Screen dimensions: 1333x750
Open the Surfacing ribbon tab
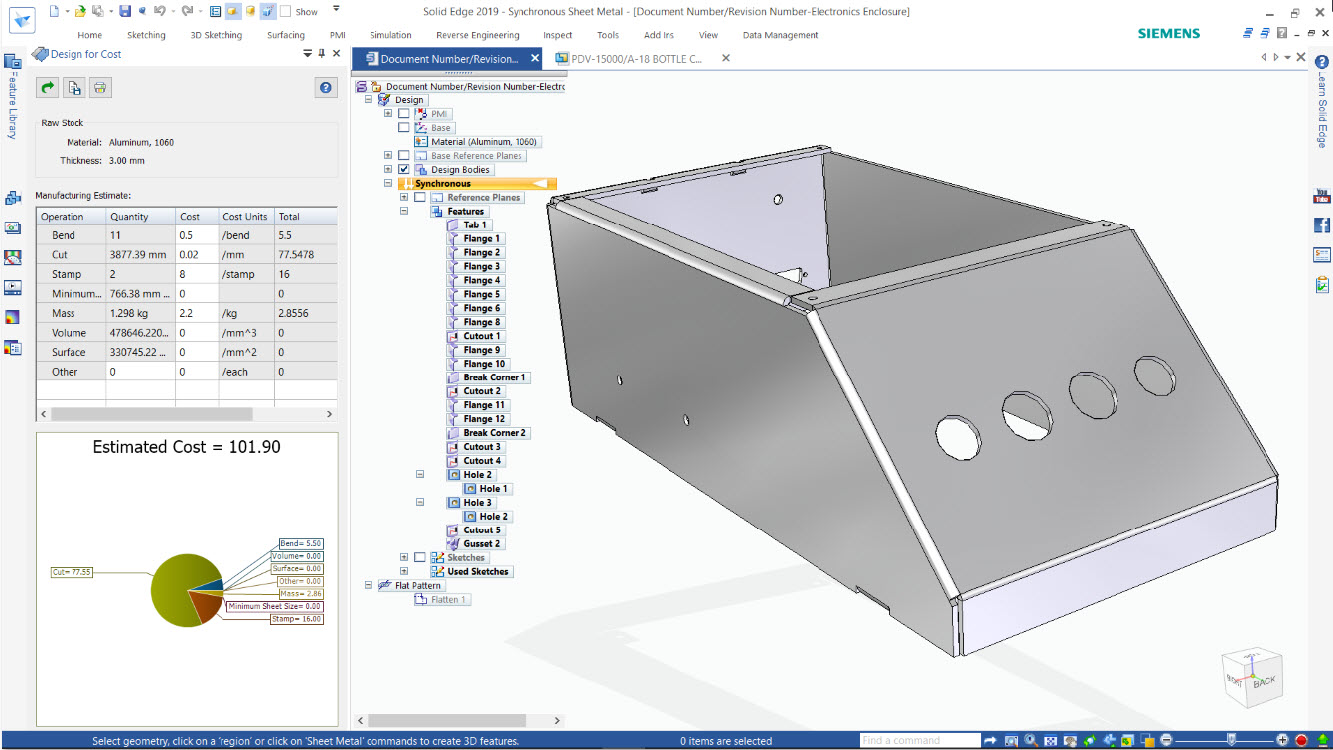[x=286, y=35]
